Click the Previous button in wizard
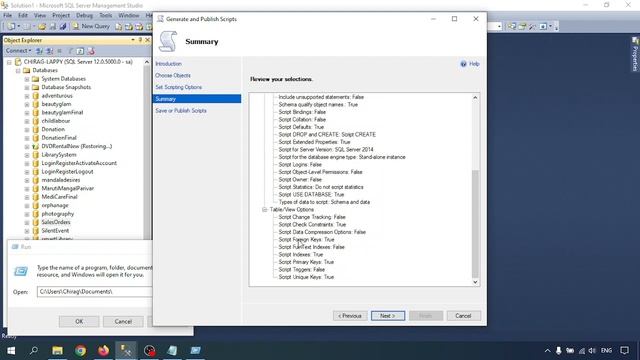 [350, 316]
